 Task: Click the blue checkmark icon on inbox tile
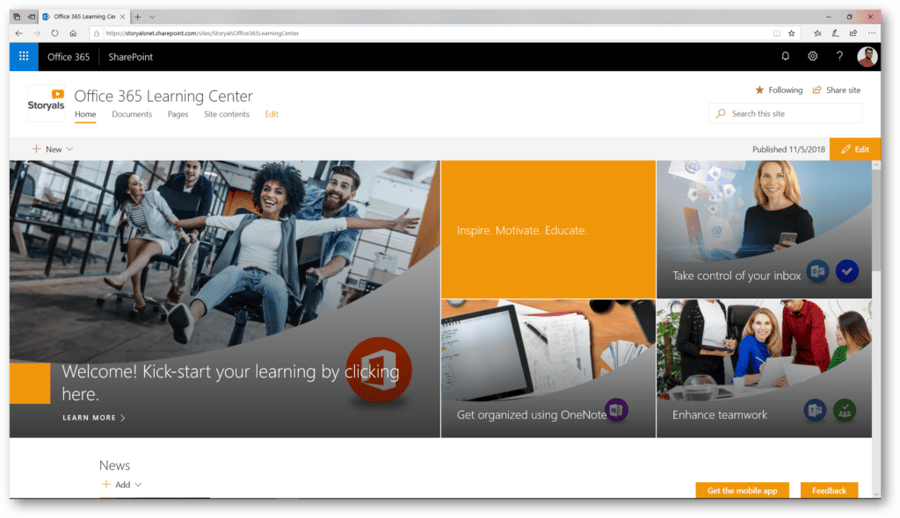(x=847, y=271)
